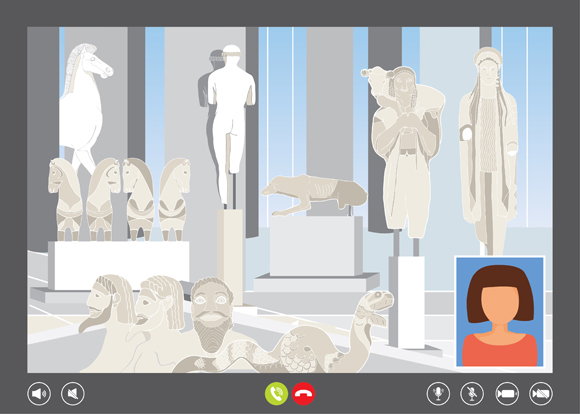Mute the speaker with crossed-out speaker icon

(x=73, y=394)
